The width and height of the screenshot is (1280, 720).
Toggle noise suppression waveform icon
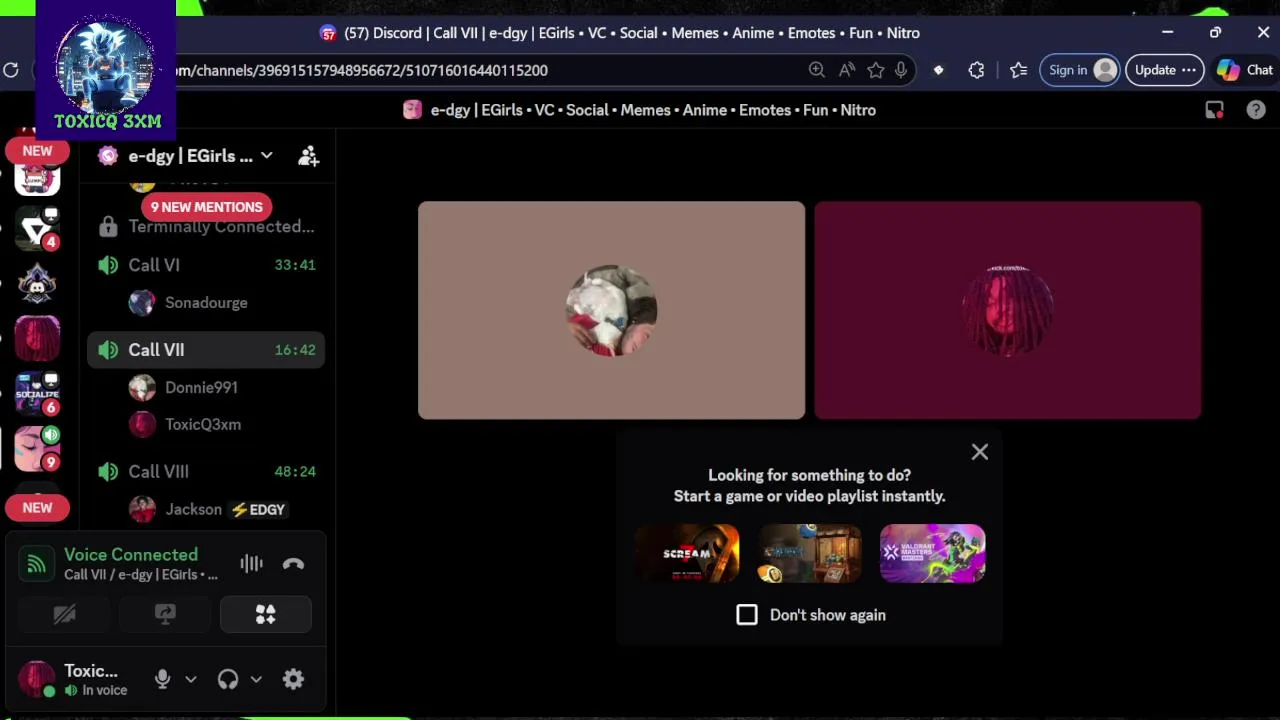tap(251, 564)
